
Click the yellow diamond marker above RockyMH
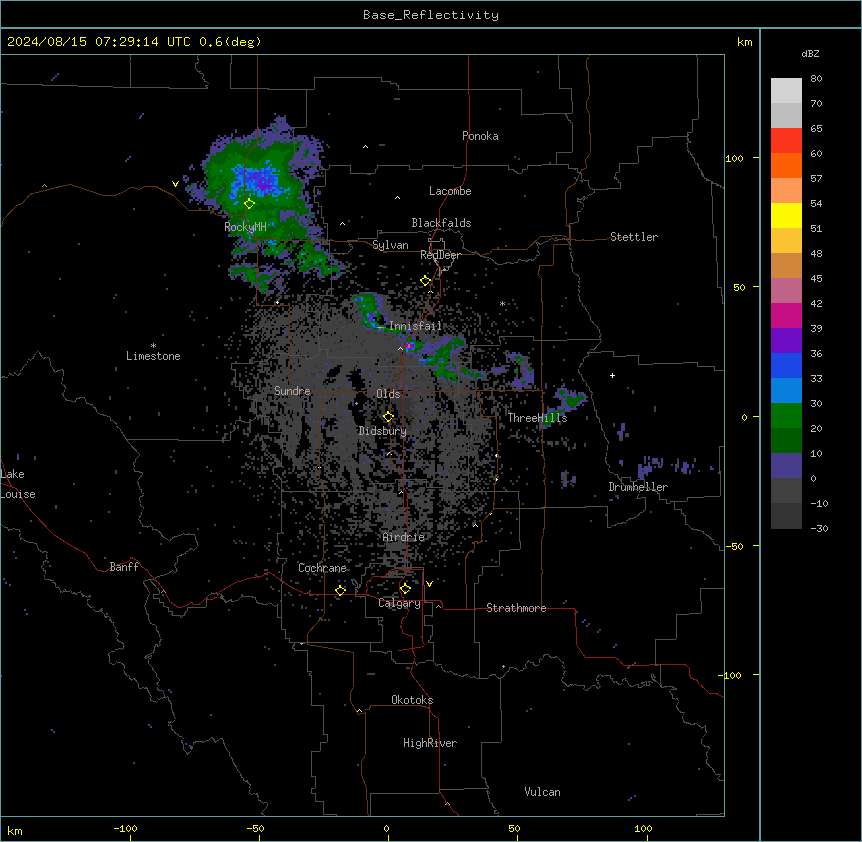pos(249,204)
